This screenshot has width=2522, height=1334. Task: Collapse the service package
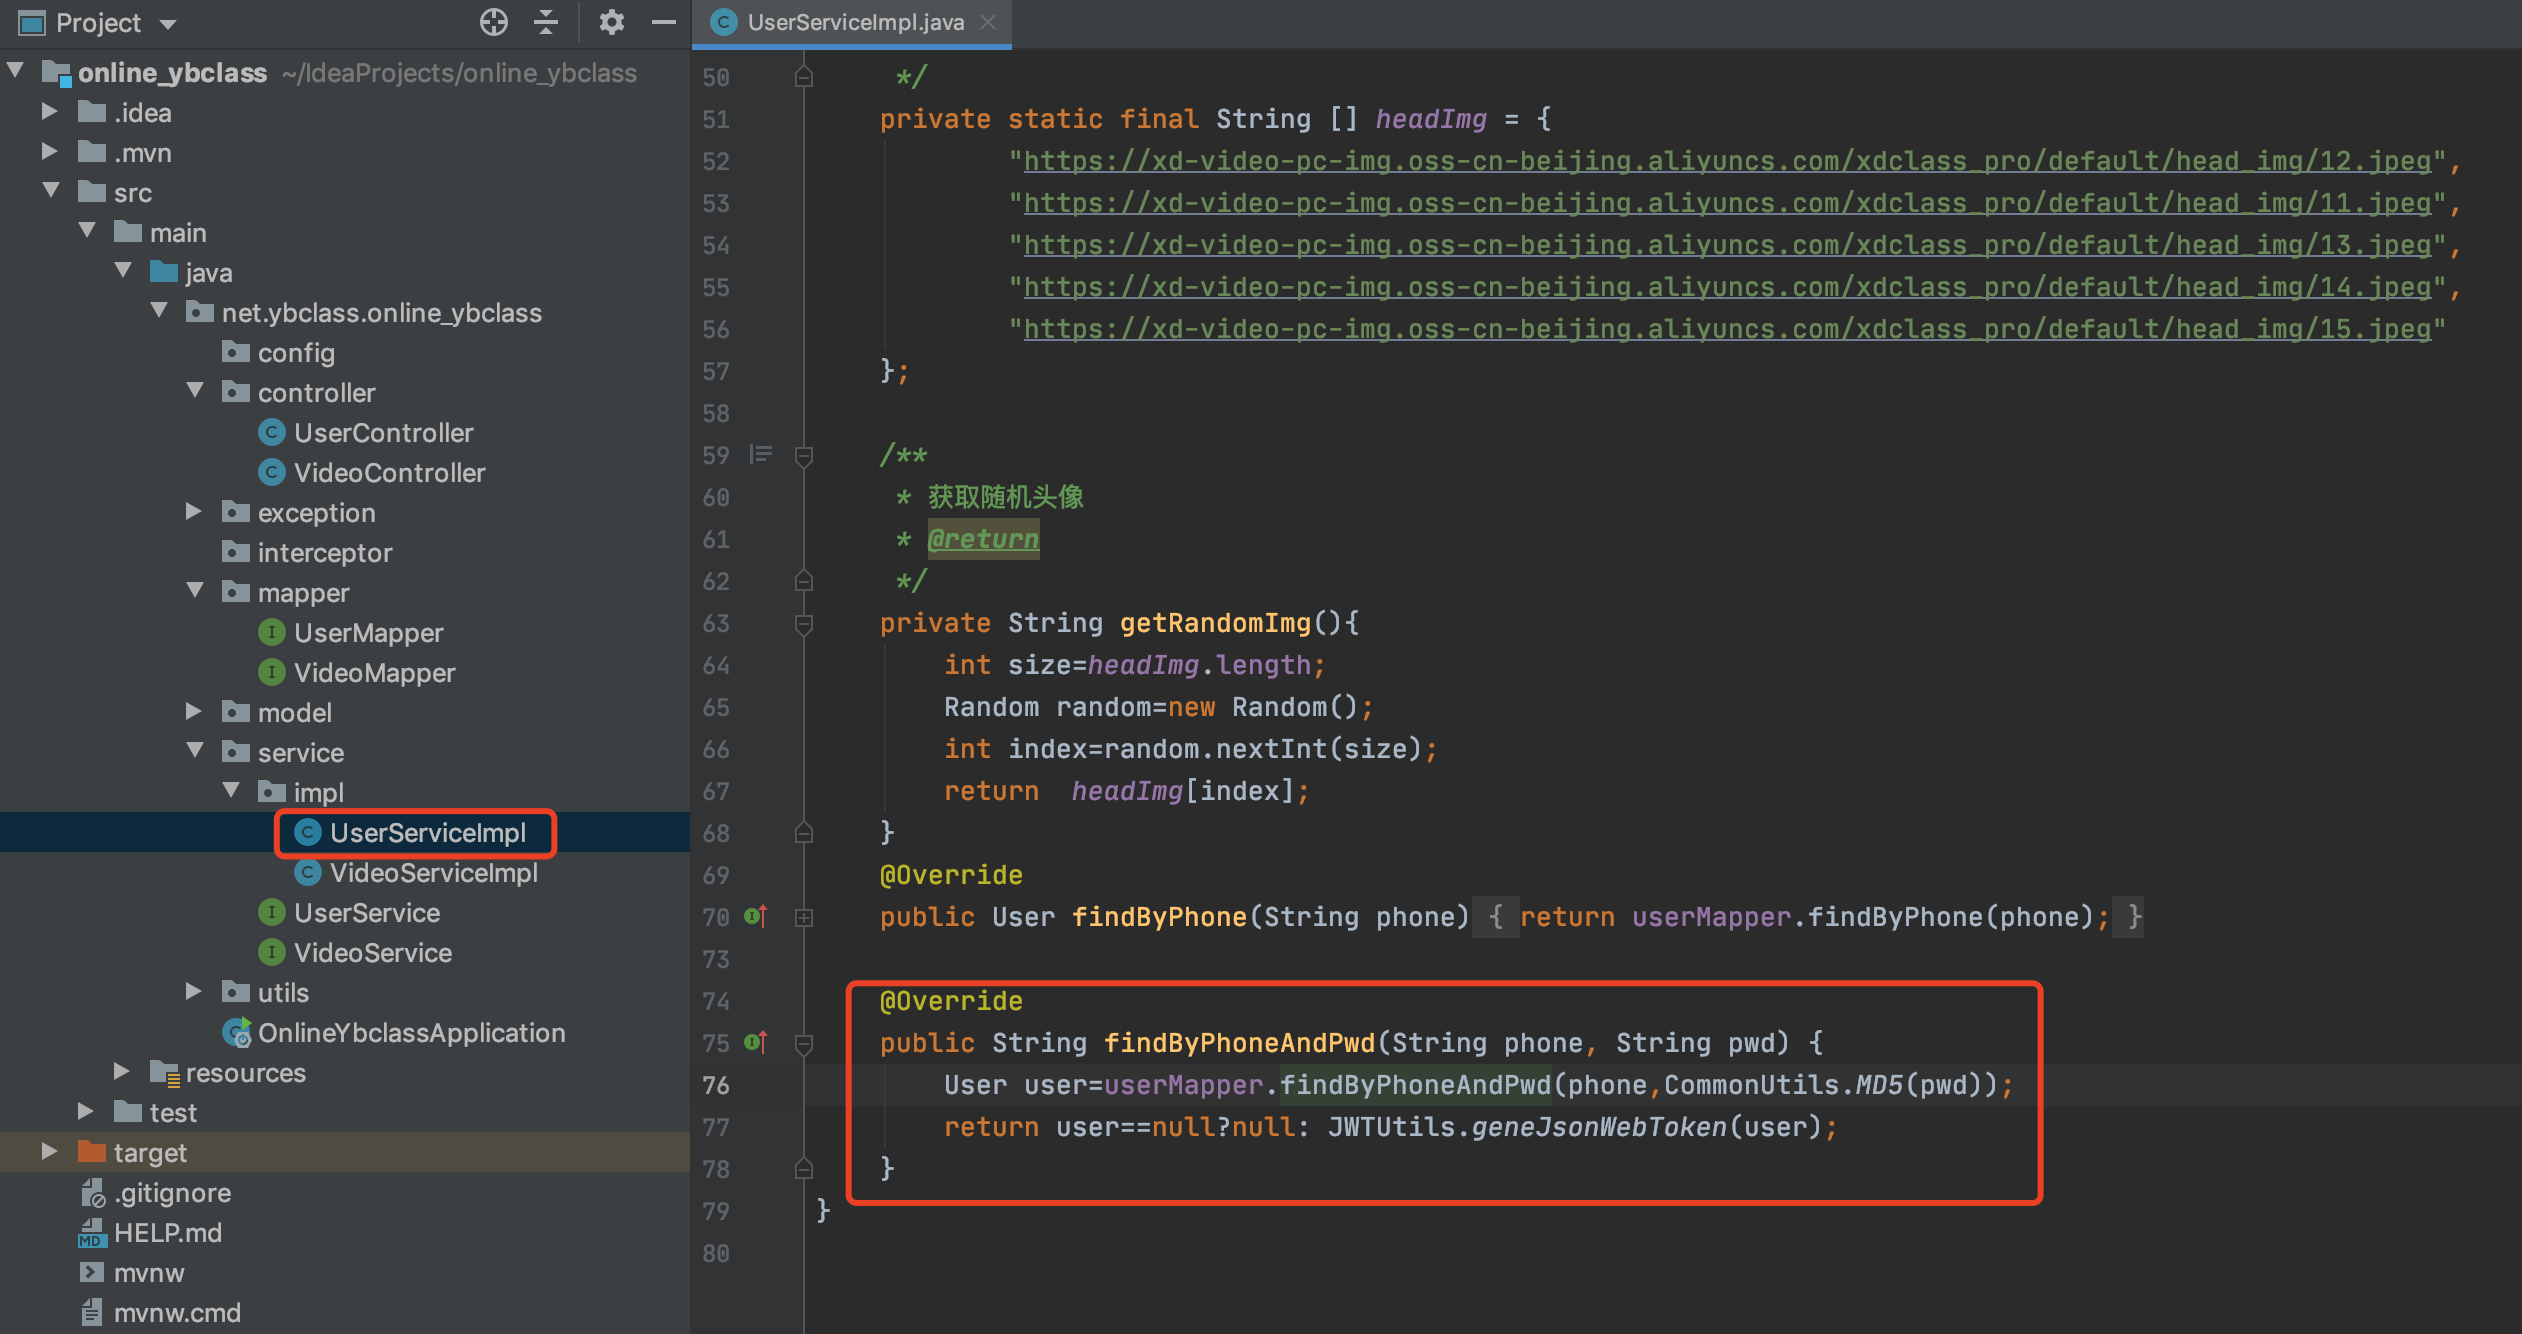[195, 750]
